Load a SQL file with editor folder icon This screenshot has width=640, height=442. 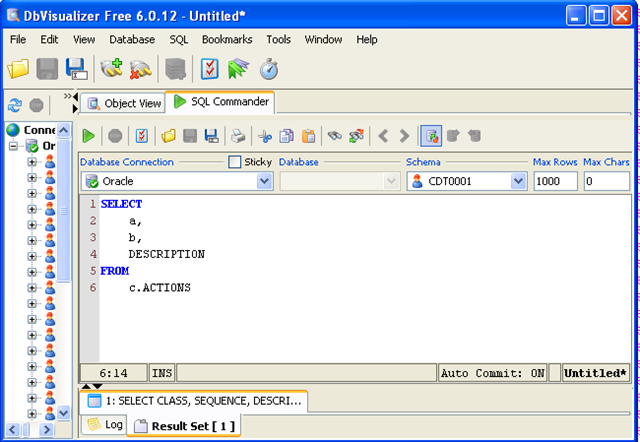click(x=168, y=136)
